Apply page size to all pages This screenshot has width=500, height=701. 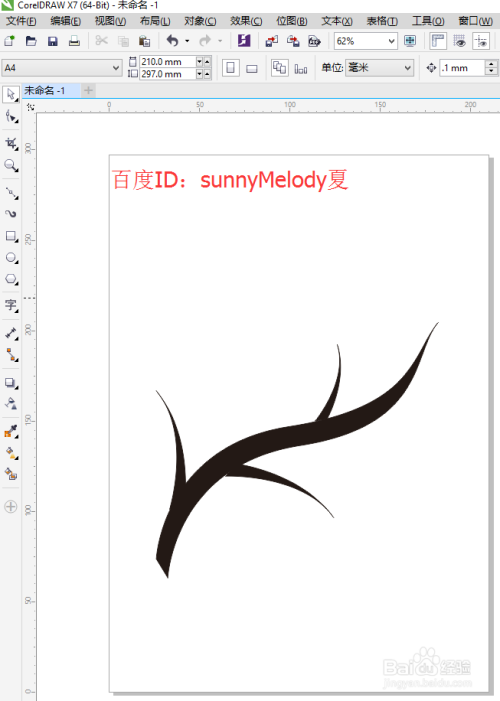tap(280, 68)
